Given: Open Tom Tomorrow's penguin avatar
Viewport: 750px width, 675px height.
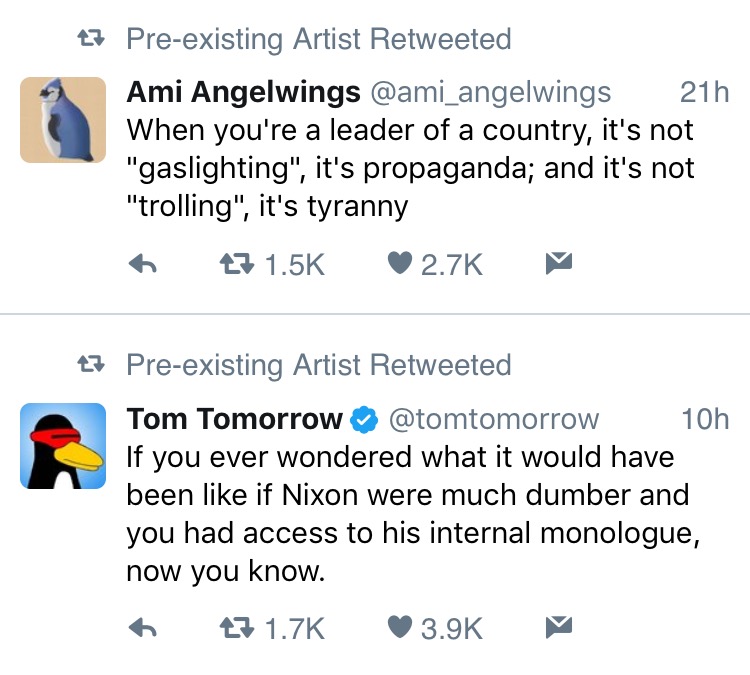Looking at the screenshot, I should [63, 446].
